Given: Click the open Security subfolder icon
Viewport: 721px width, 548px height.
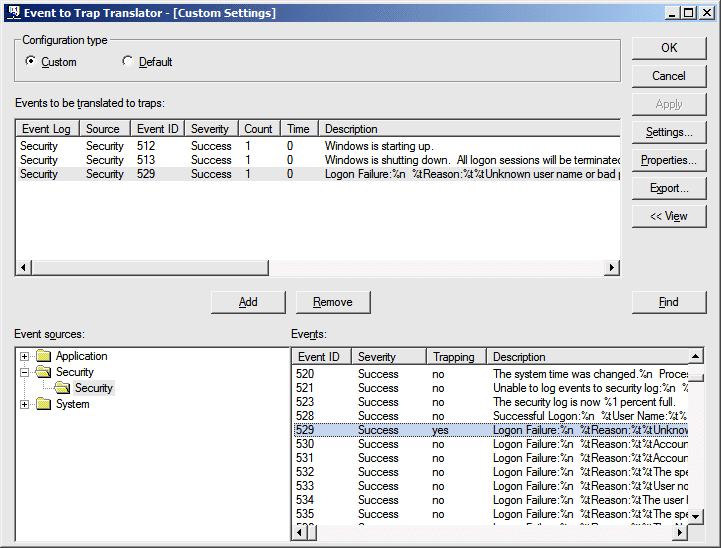Looking at the screenshot, I should pos(62,388).
